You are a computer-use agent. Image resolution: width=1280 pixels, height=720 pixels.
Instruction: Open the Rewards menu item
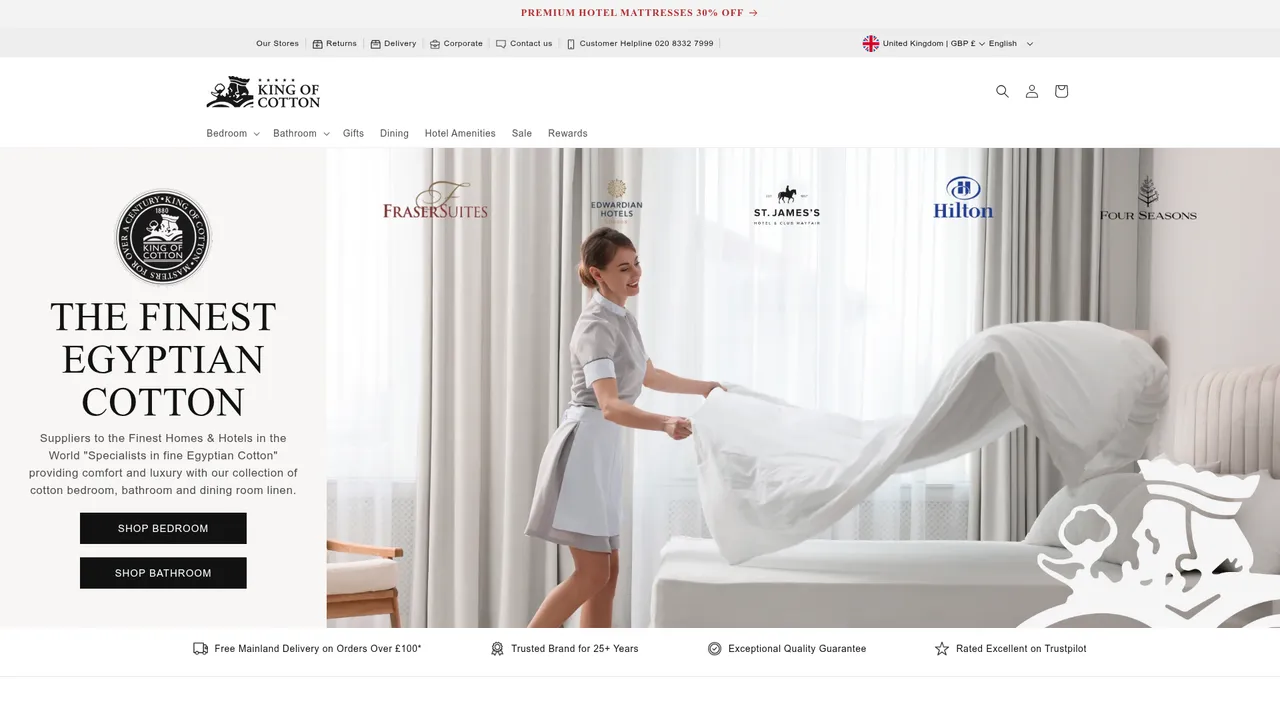[568, 133]
